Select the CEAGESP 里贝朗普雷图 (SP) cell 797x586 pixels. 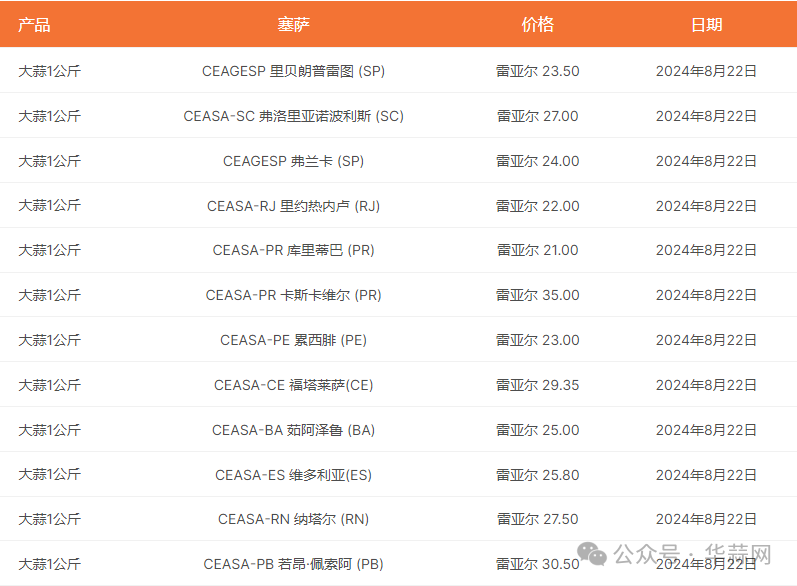click(293, 71)
